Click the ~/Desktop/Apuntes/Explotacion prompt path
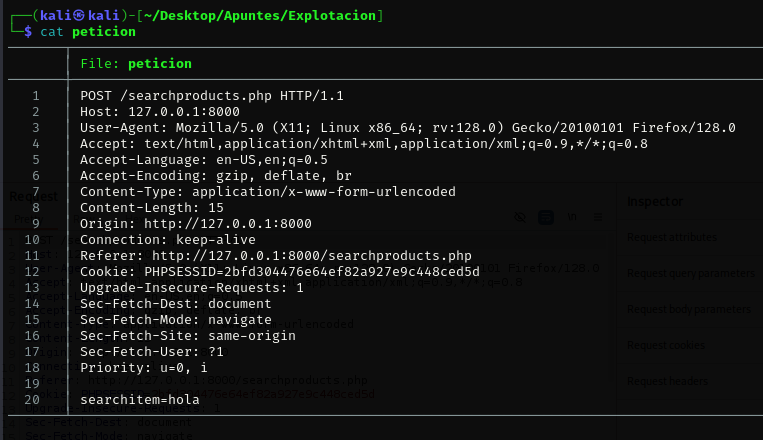Screen dimensions: 763x440 click(269, 16)
